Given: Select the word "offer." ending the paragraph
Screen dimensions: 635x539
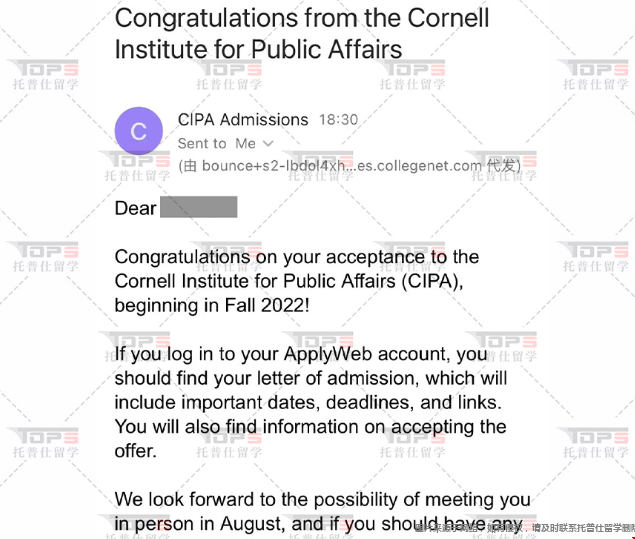Looking at the screenshot, I should click(x=136, y=452).
